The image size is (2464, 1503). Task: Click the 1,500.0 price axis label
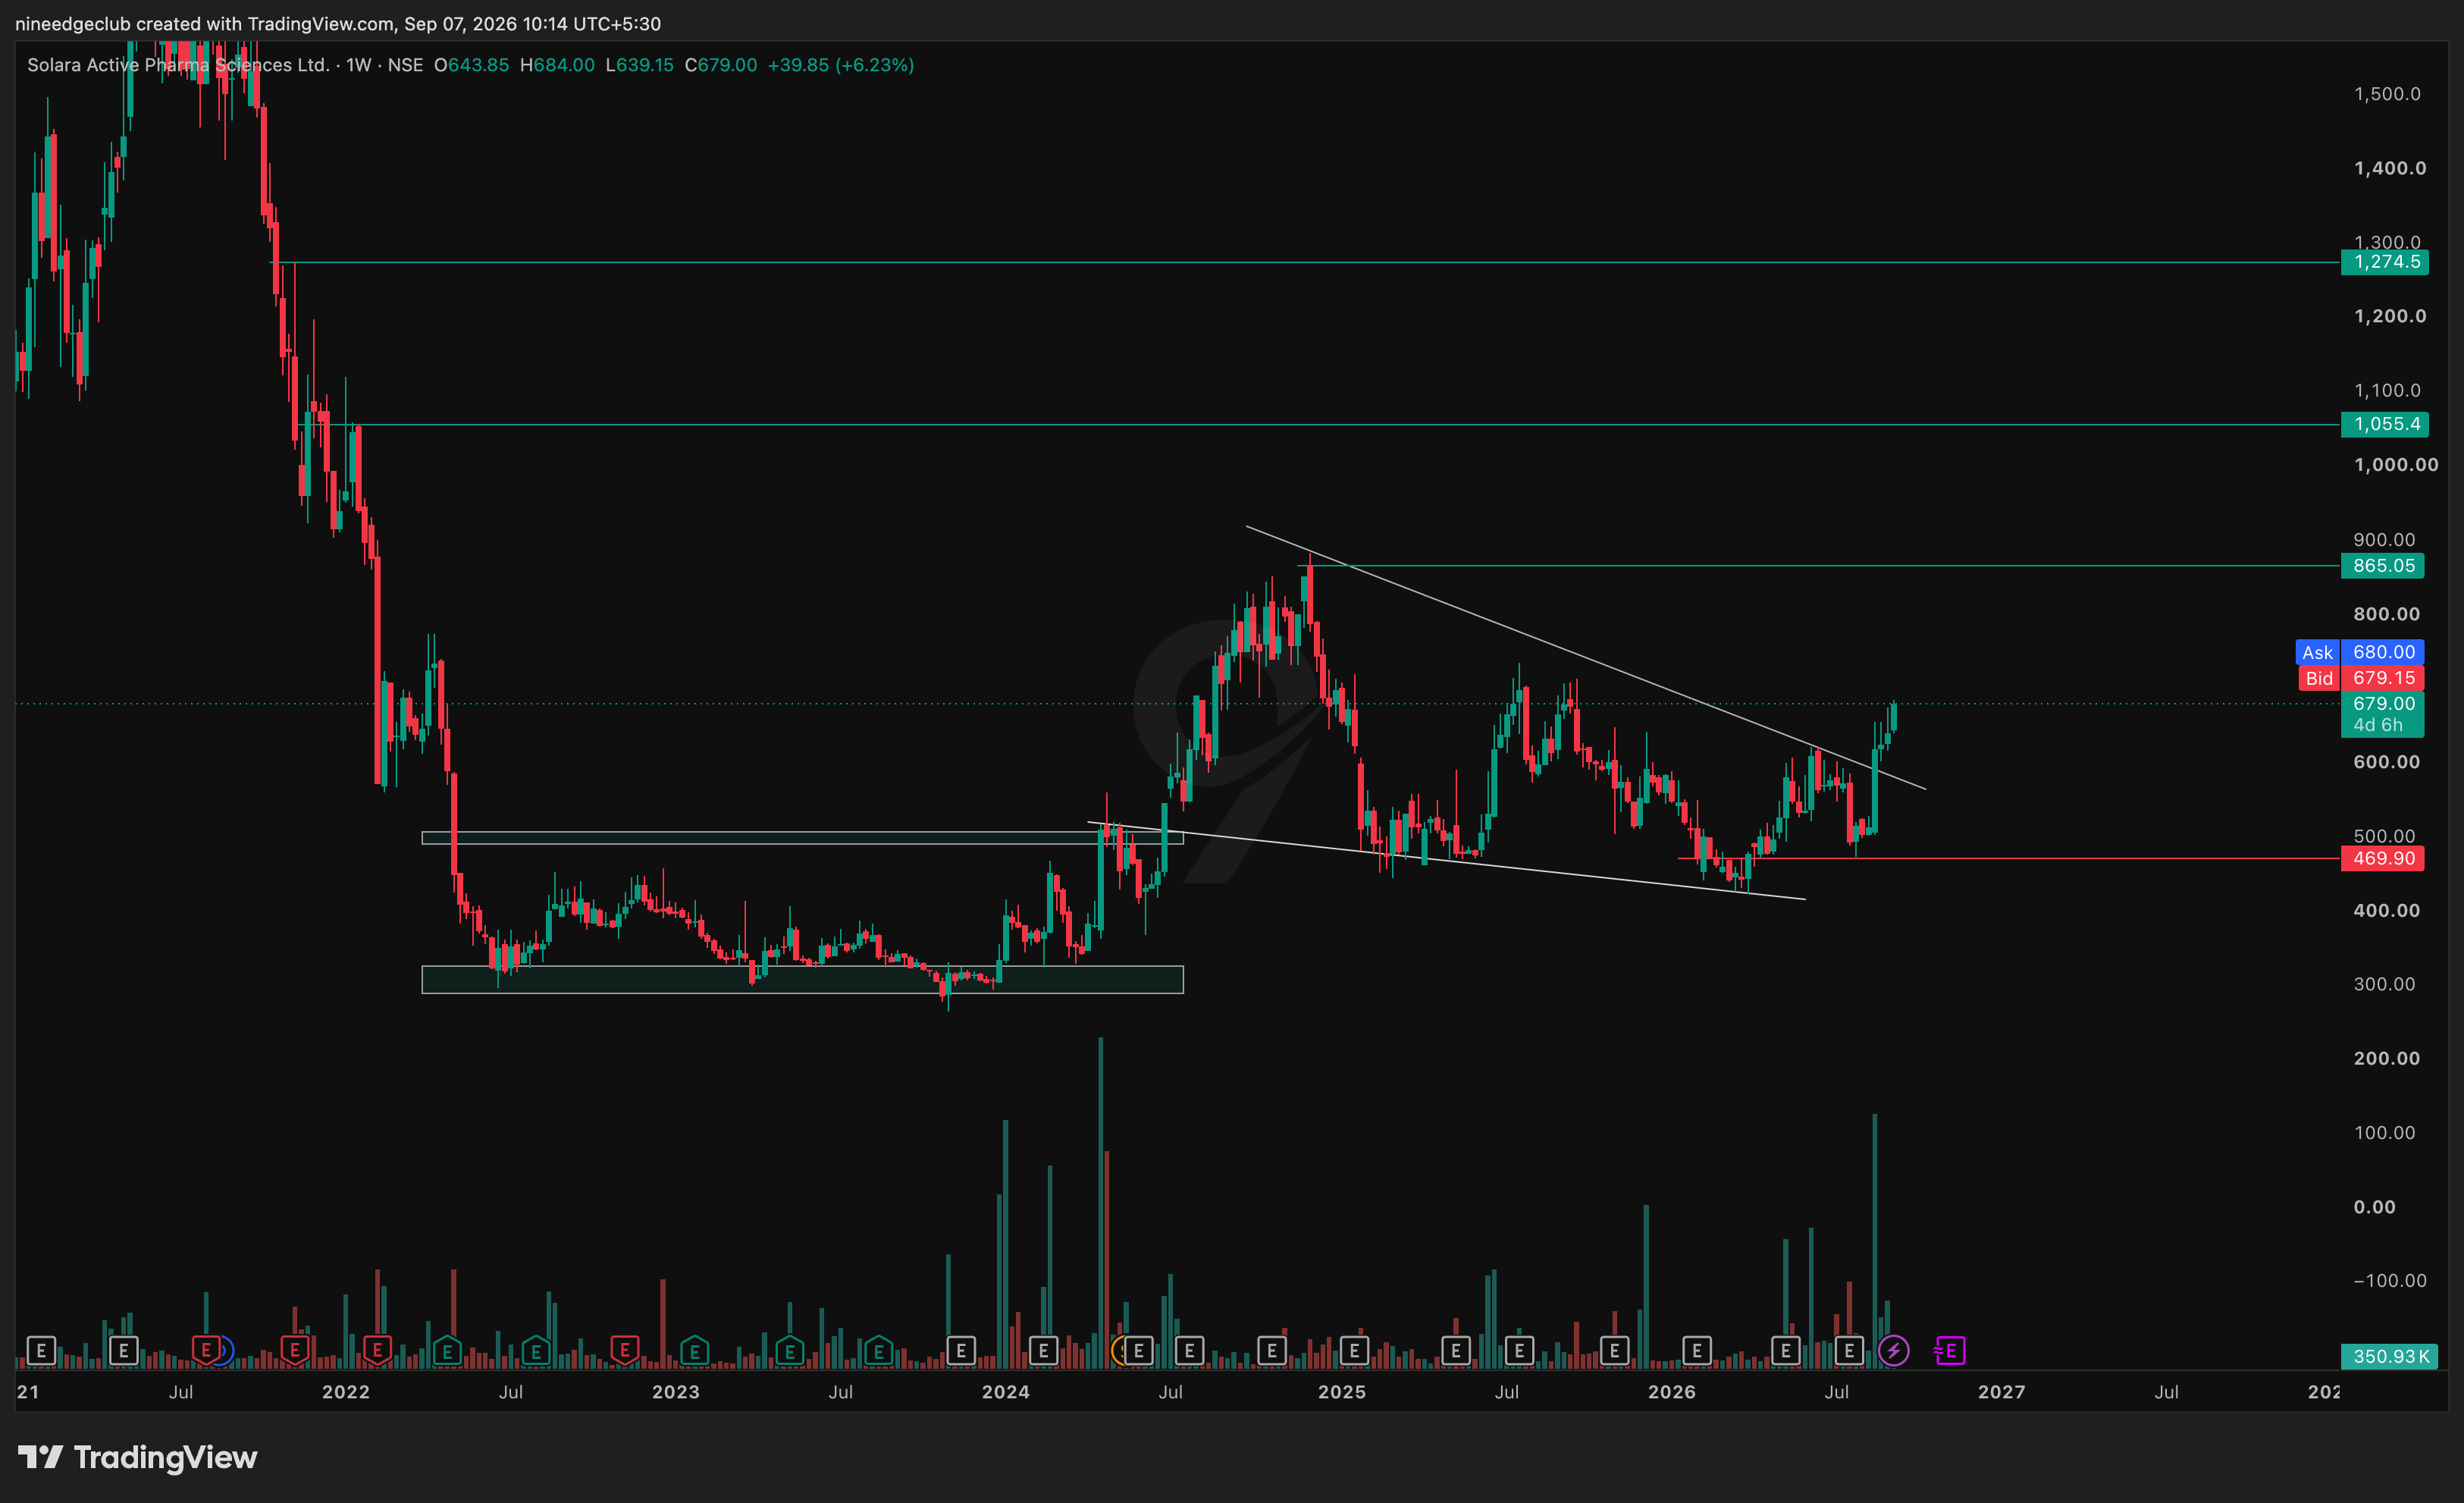click(2387, 94)
